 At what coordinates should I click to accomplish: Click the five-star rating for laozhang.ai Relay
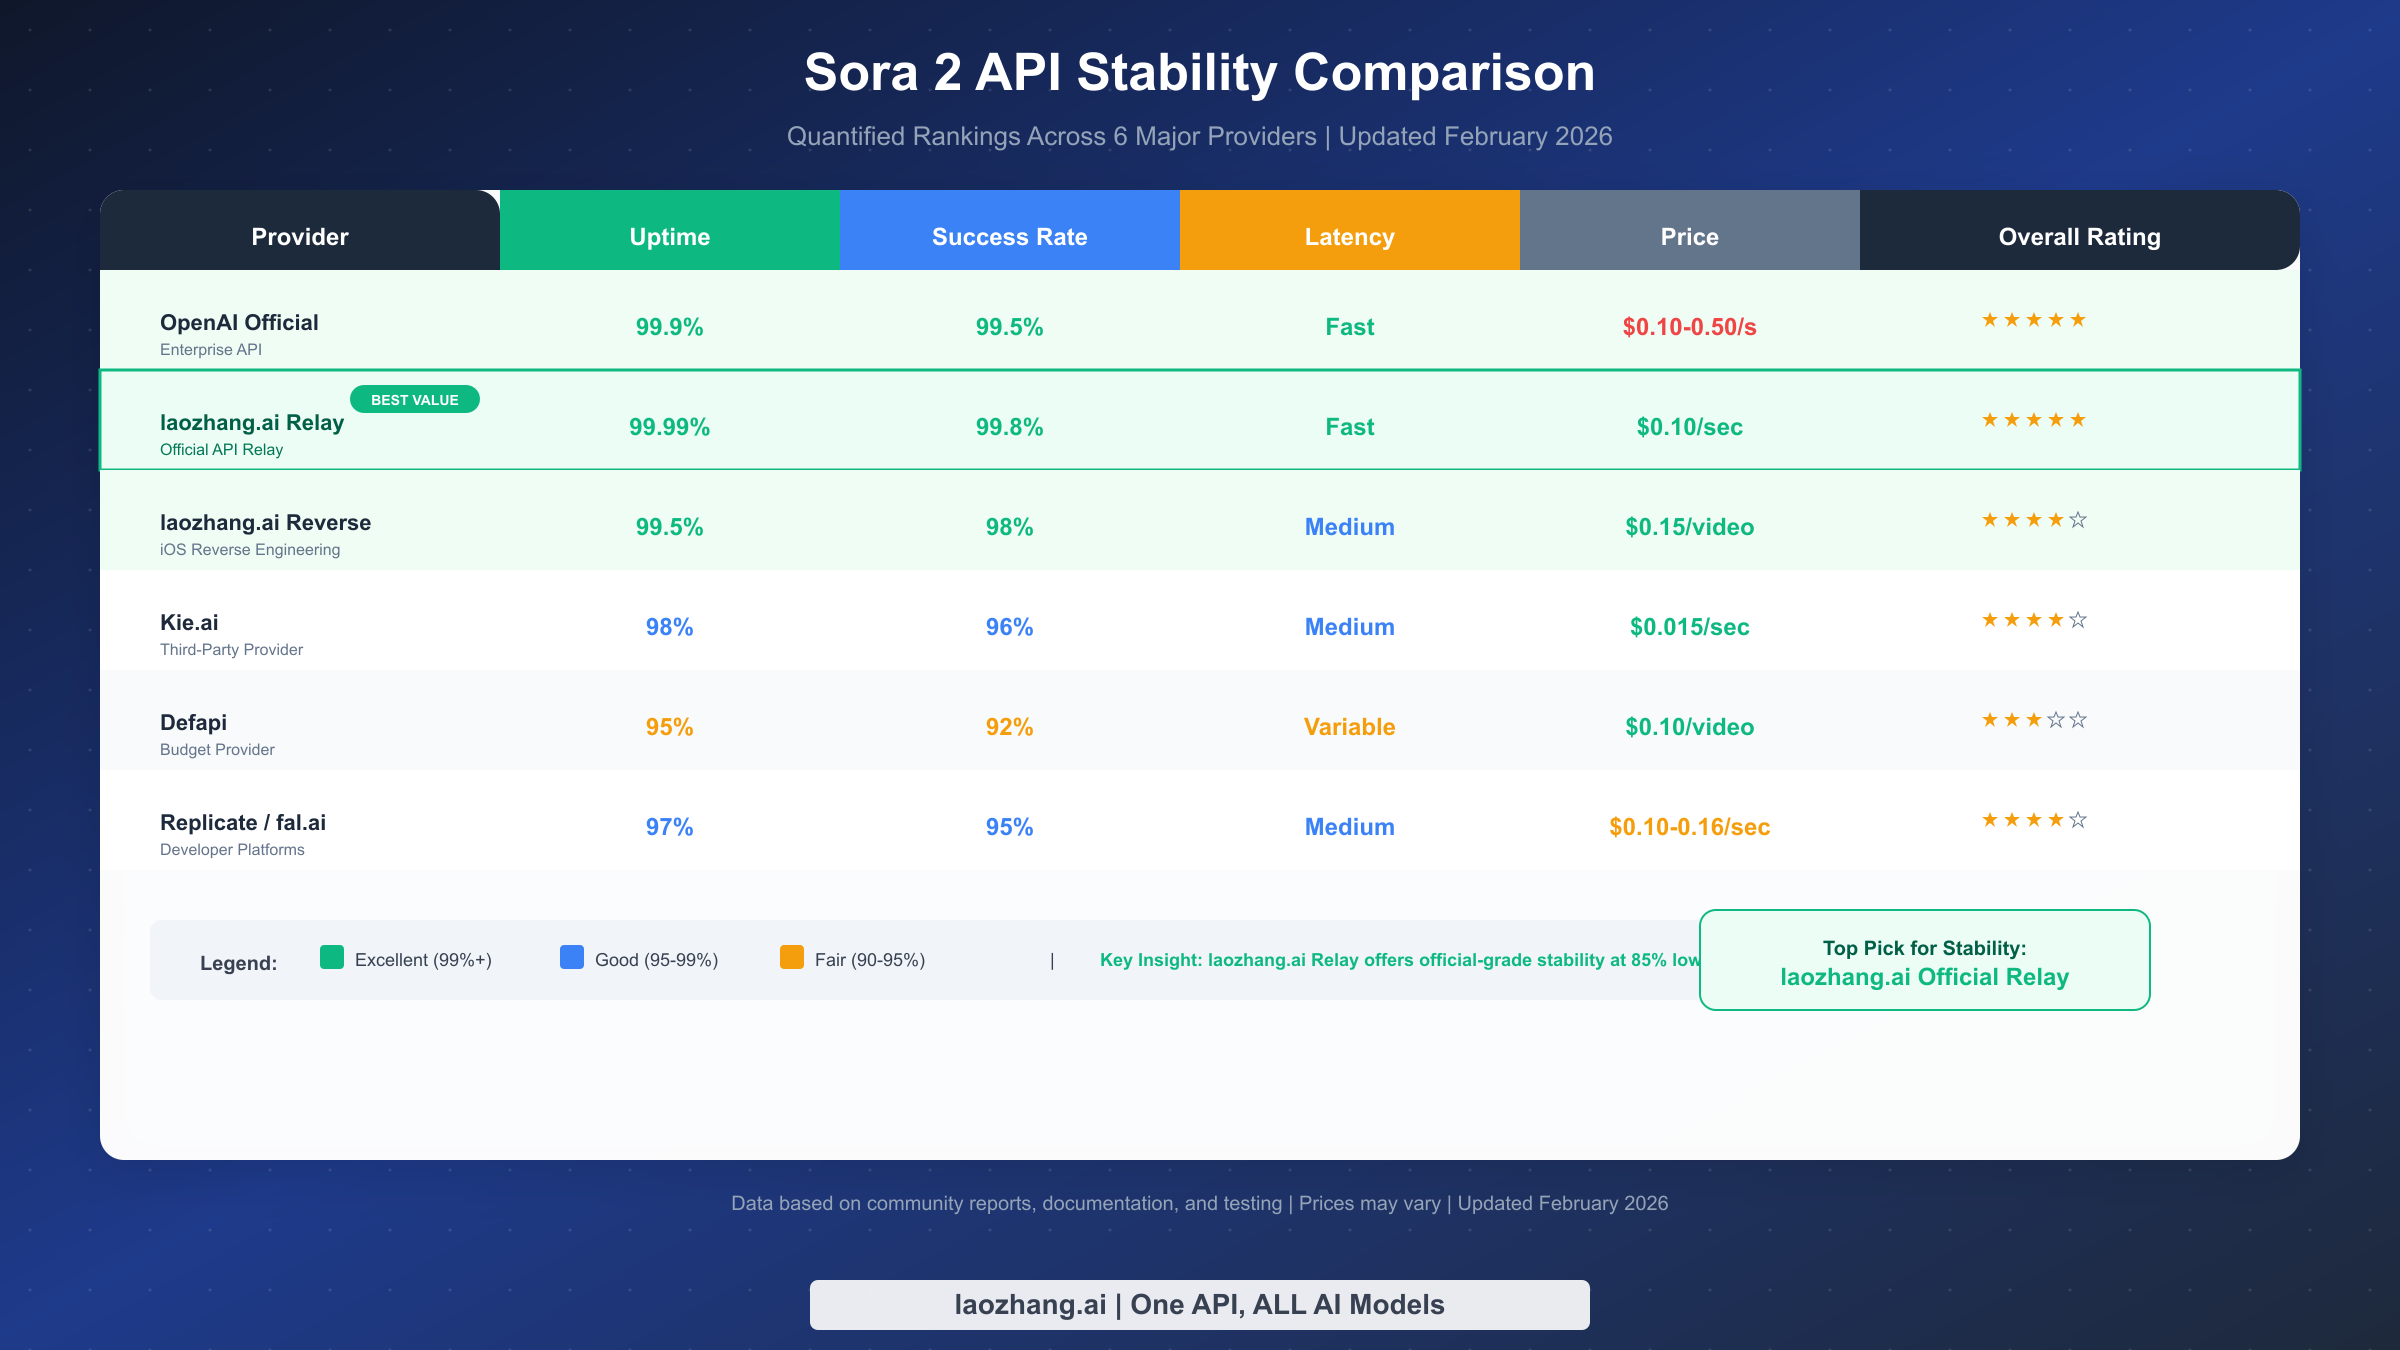2034,420
